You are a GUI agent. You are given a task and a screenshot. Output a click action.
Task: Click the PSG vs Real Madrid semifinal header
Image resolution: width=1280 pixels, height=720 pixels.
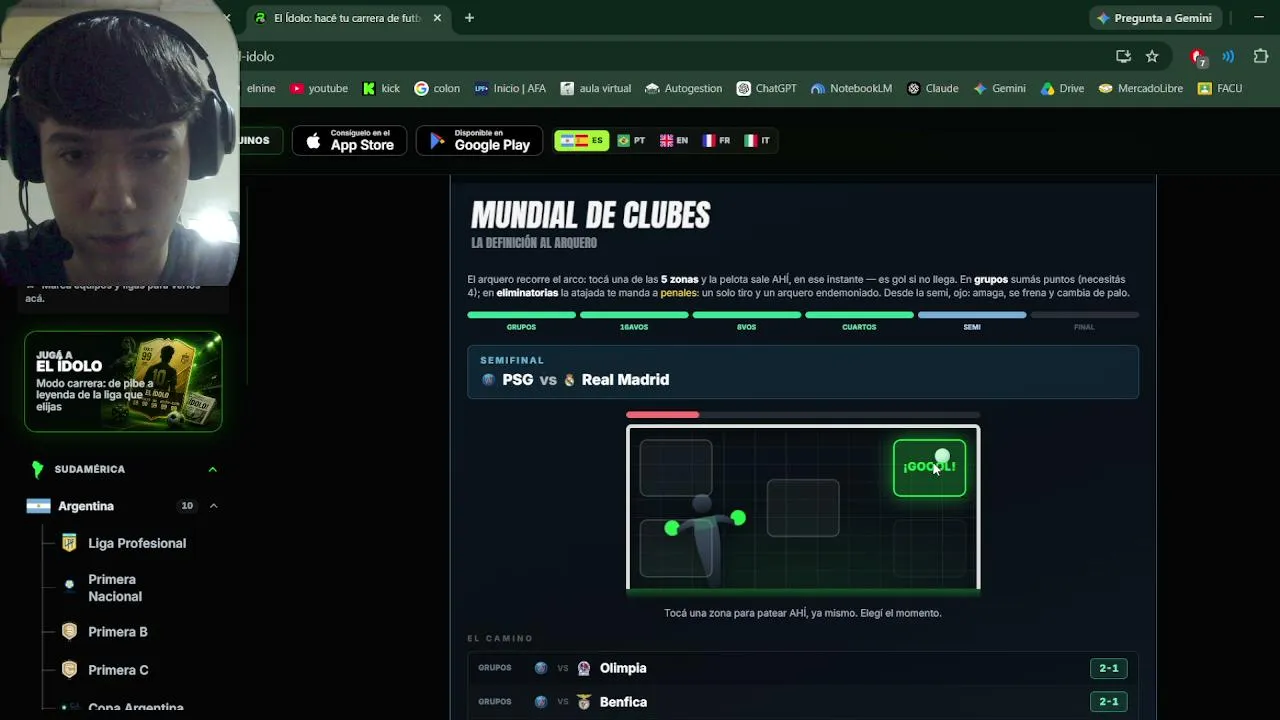(803, 372)
